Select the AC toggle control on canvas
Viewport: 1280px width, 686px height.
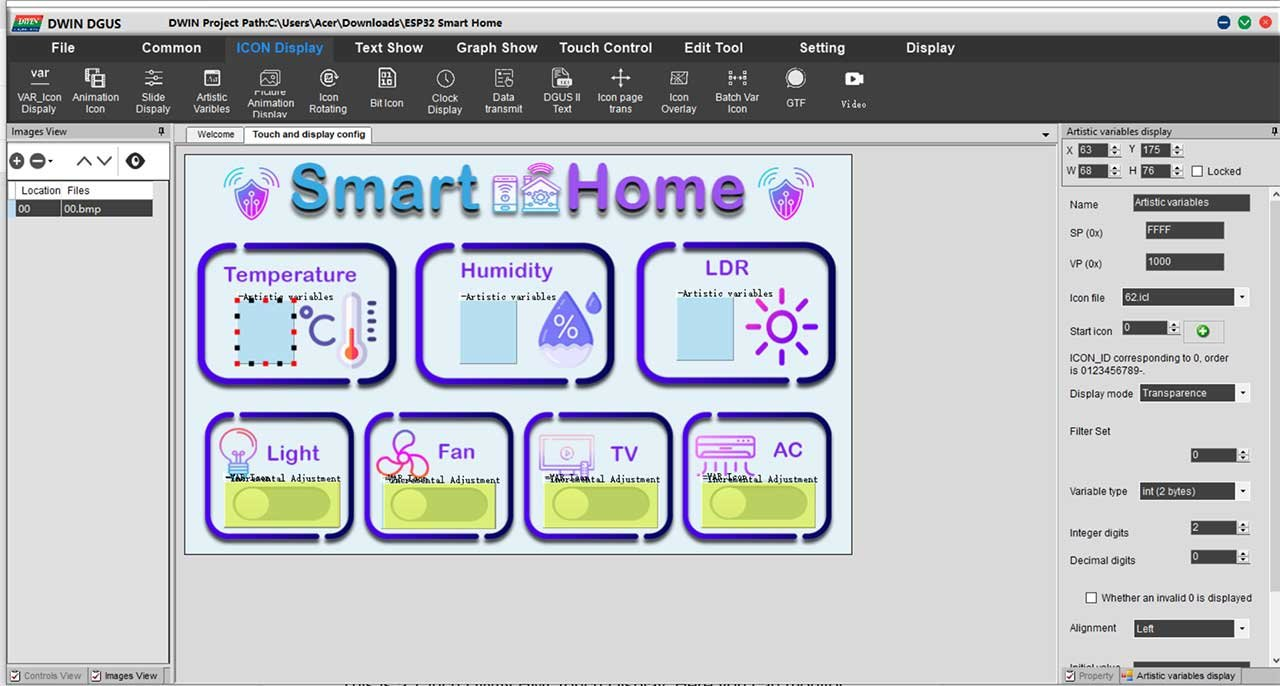click(x=759, y=506)
